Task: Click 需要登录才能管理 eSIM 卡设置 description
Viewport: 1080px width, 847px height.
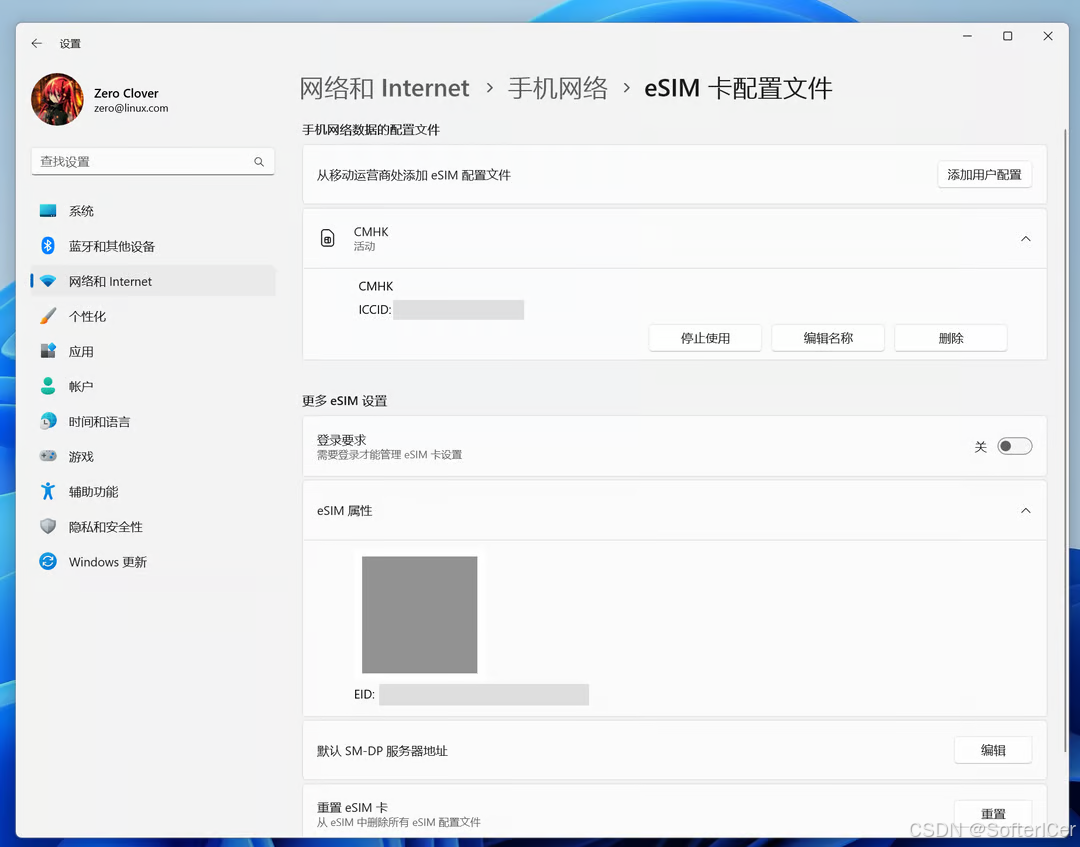Action: pyautogui.click(x=389, y=455)
